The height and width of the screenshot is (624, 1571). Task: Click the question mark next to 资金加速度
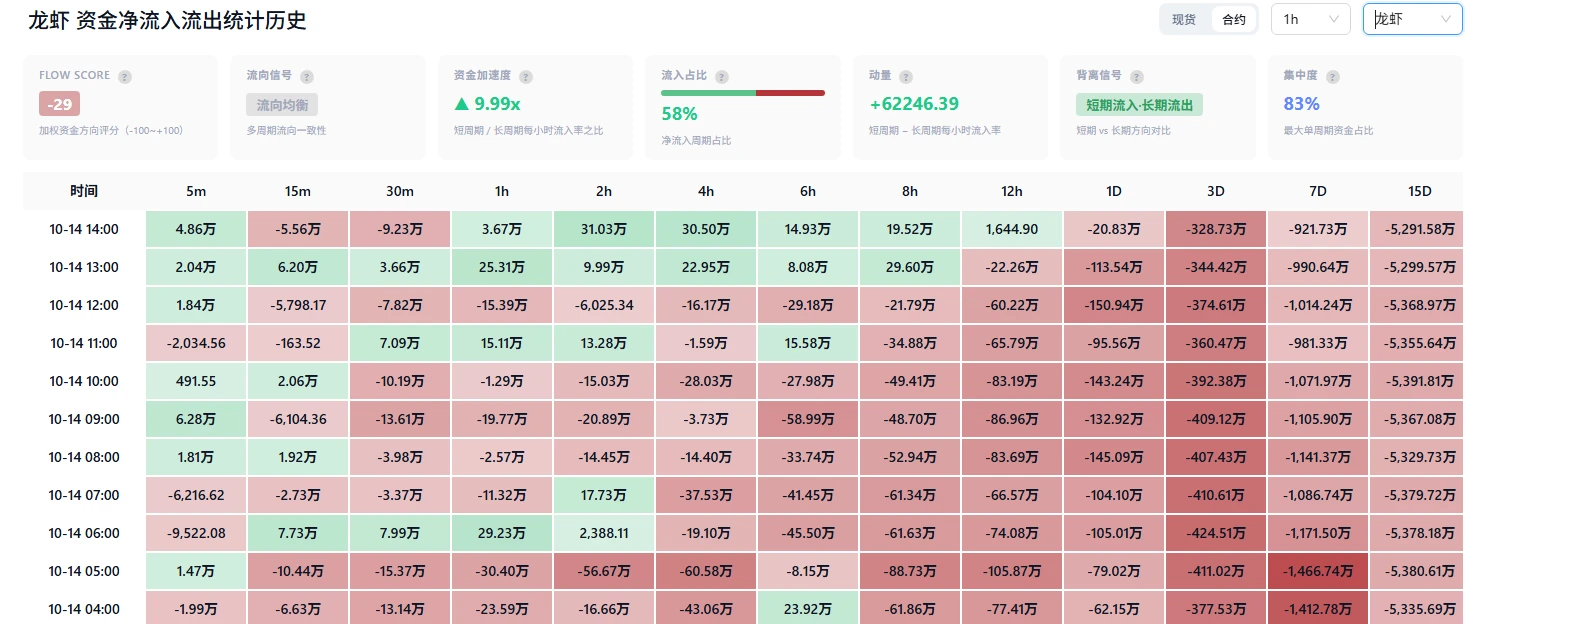526,77
